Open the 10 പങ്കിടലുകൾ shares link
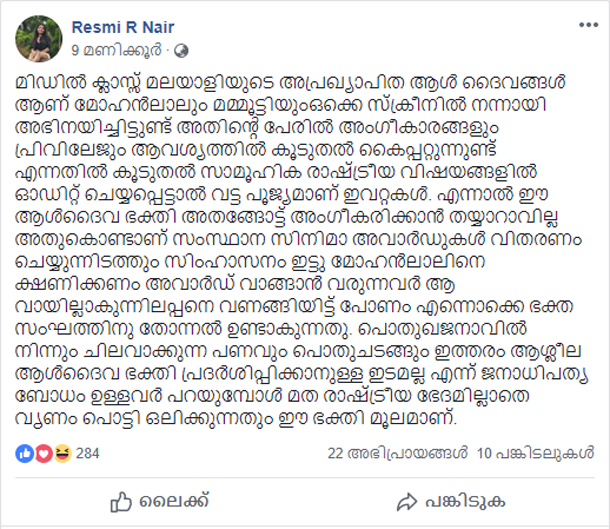Screen dimensions: 610x529 click(536, 454)
